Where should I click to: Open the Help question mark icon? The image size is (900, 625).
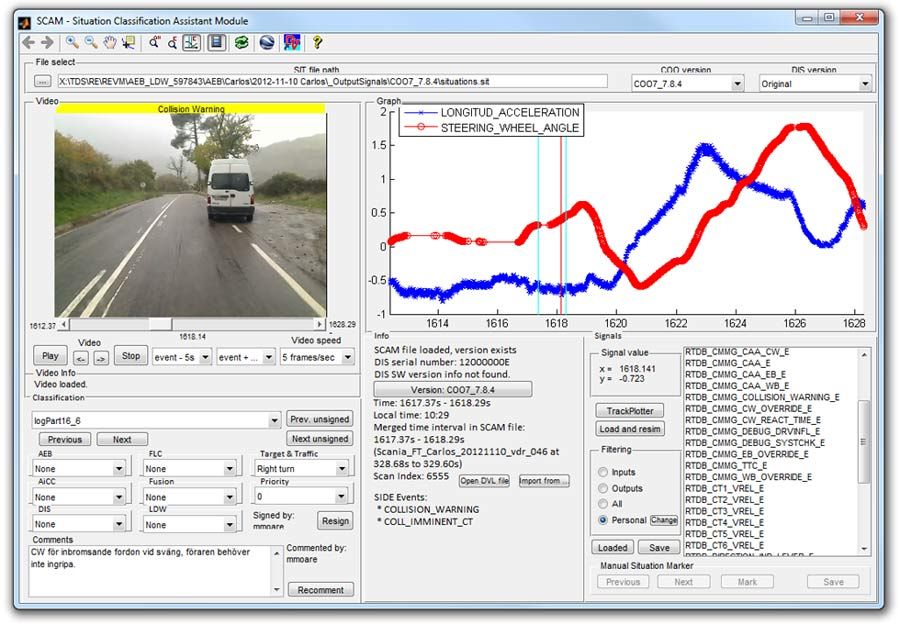click(316, 42)
